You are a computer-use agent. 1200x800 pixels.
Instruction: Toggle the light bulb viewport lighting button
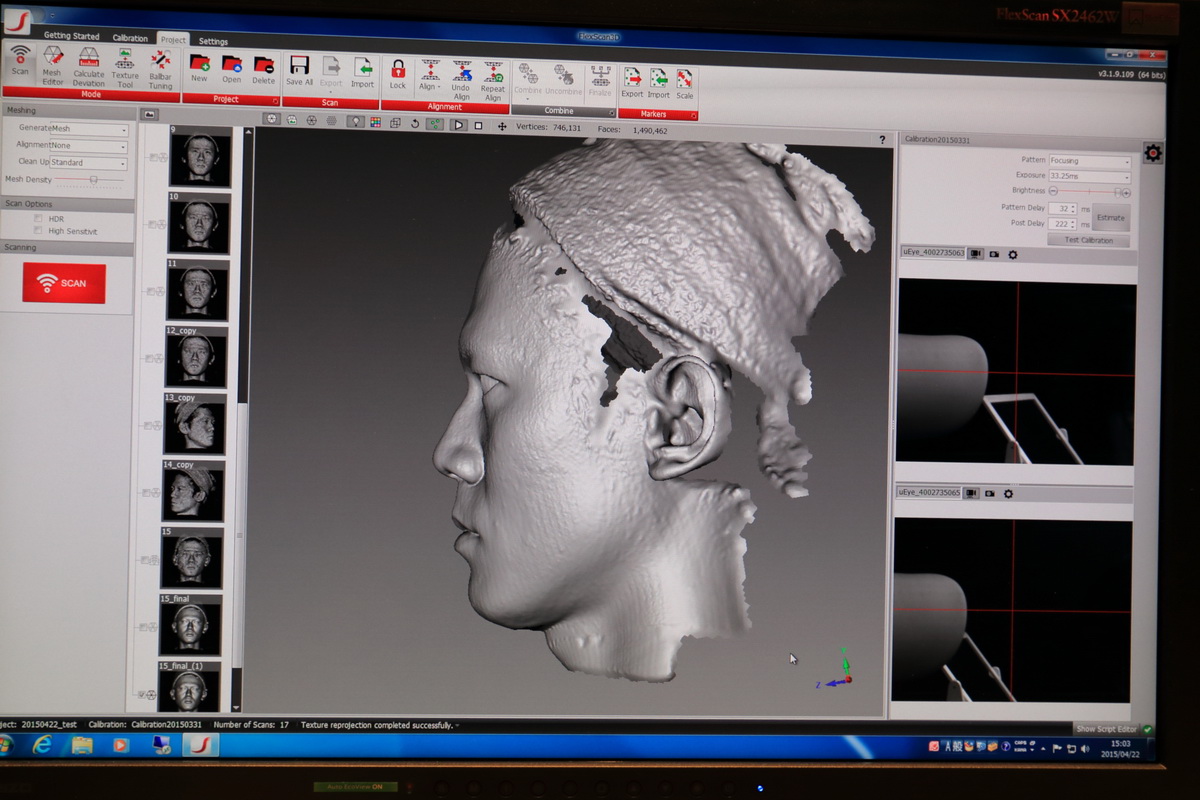click(x=354, y=122)
